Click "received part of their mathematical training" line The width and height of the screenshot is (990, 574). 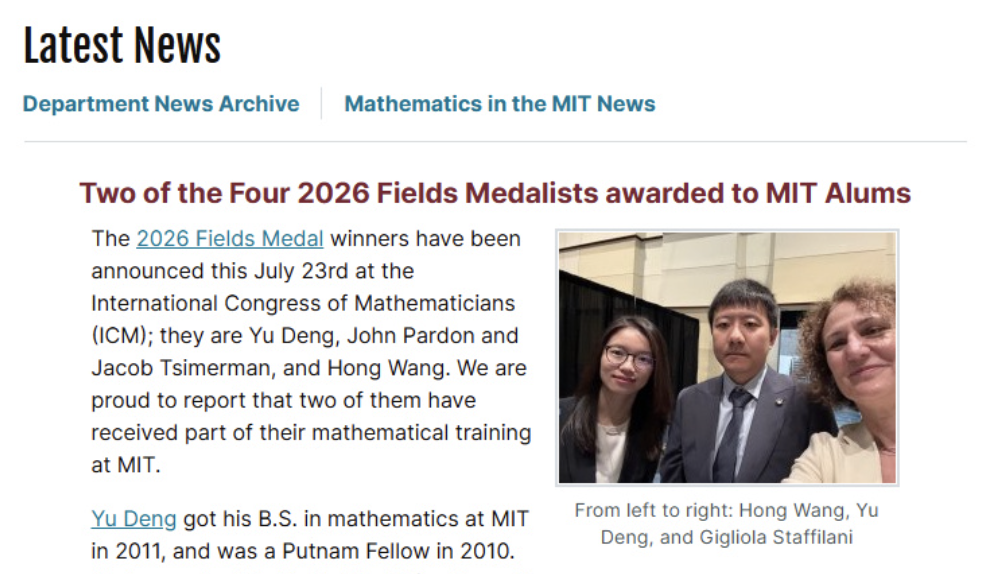(x=311, y=433)
